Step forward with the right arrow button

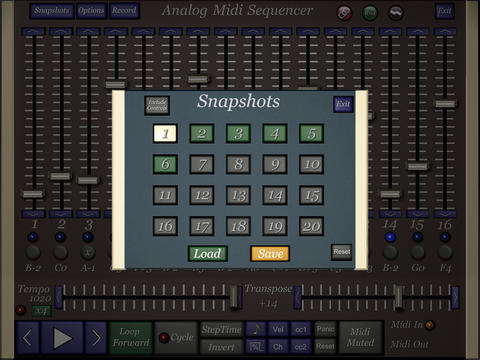pos(96,338)
